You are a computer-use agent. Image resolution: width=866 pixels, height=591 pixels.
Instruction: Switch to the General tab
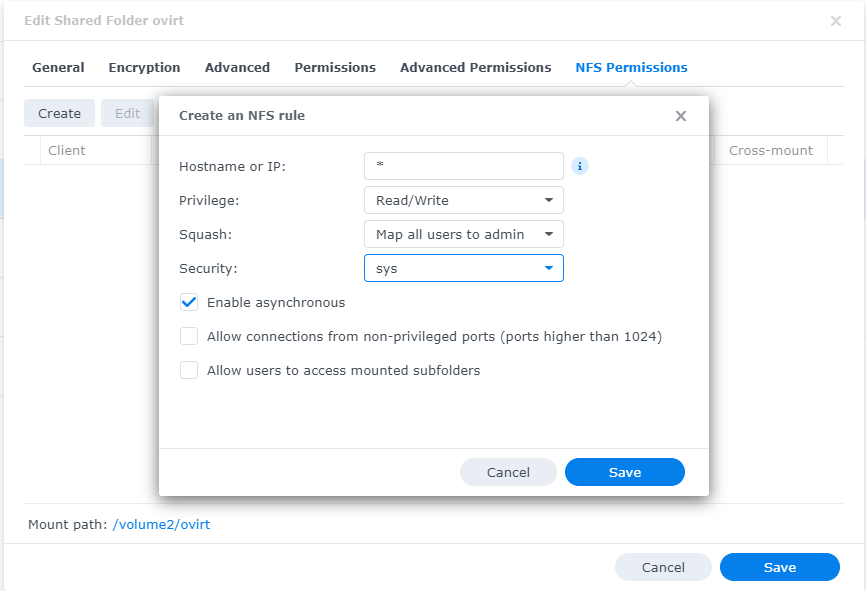click(58, 68)
